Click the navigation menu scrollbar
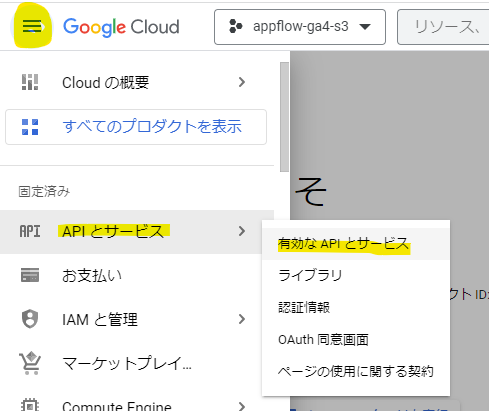The image size is (489, 411). (x=284, y=117)
